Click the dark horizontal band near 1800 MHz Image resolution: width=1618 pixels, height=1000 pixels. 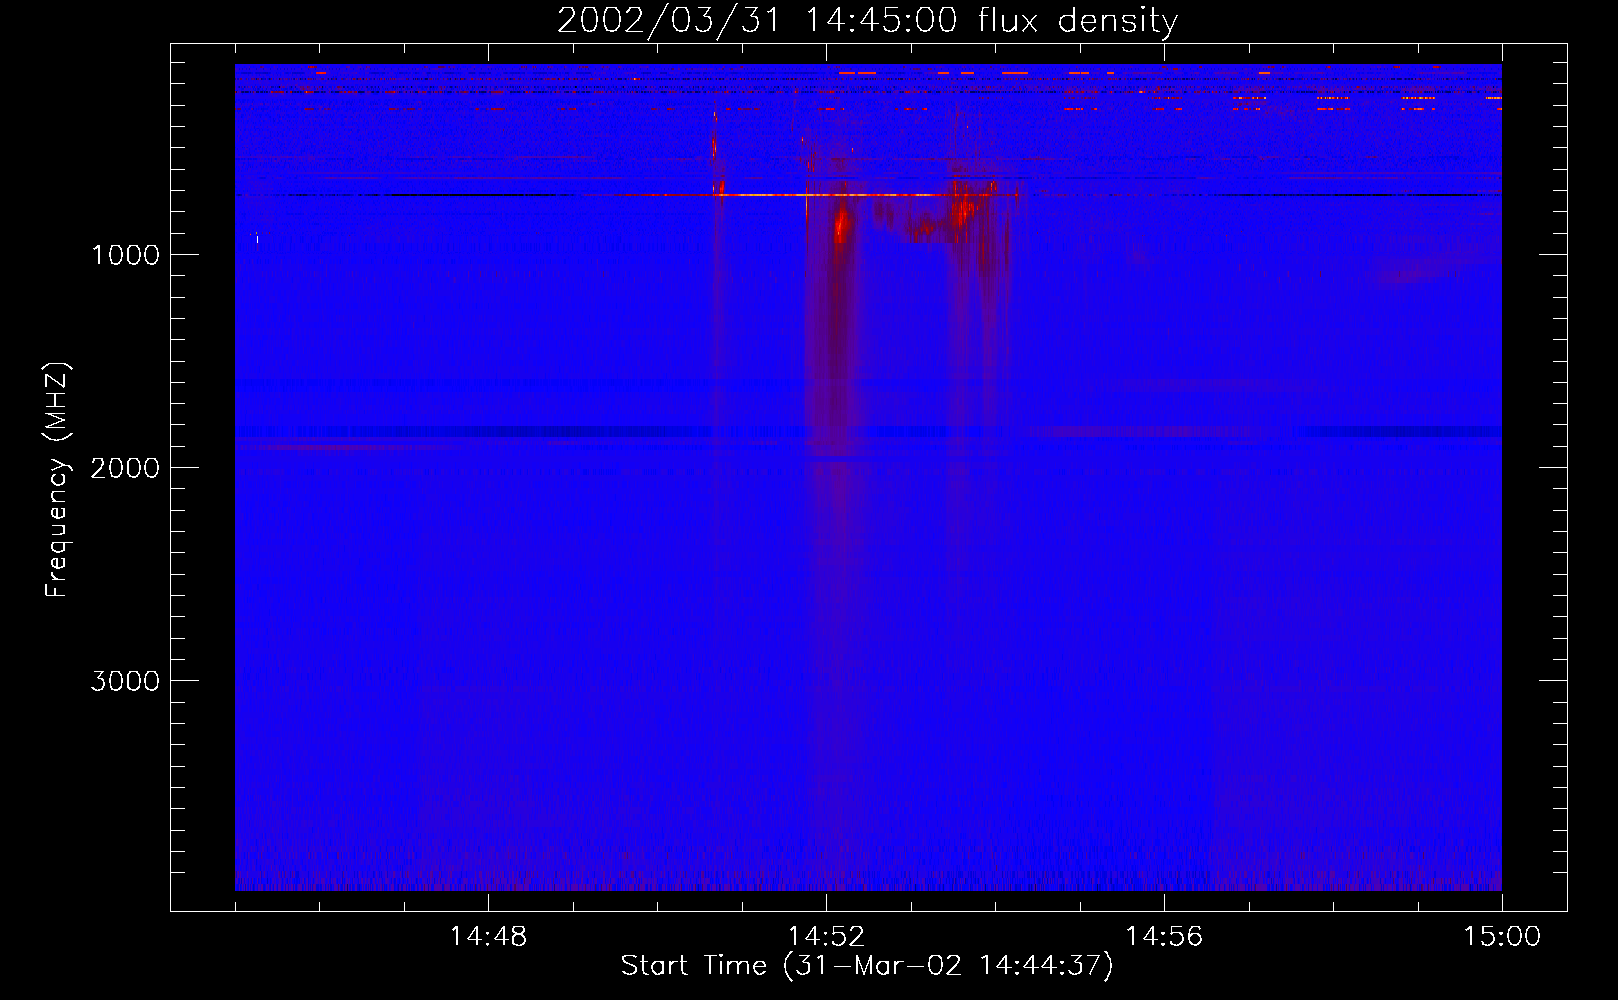[x=868, y=432]
